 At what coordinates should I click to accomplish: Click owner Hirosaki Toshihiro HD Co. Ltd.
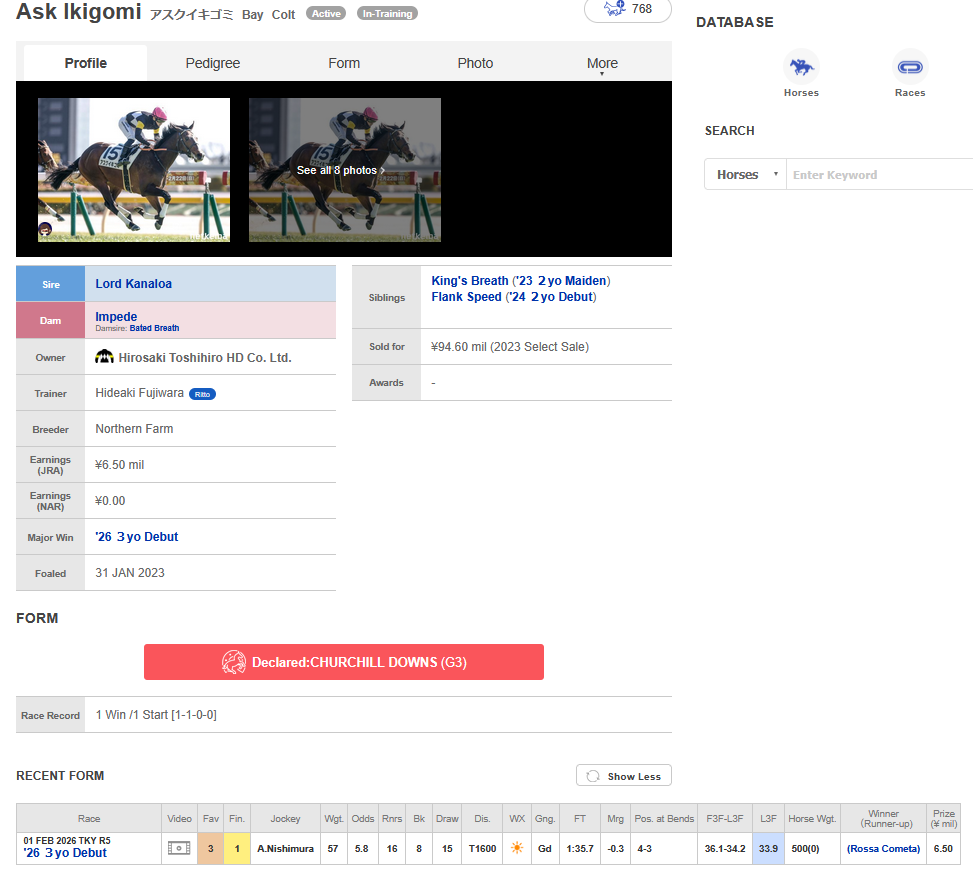(205, 357)
